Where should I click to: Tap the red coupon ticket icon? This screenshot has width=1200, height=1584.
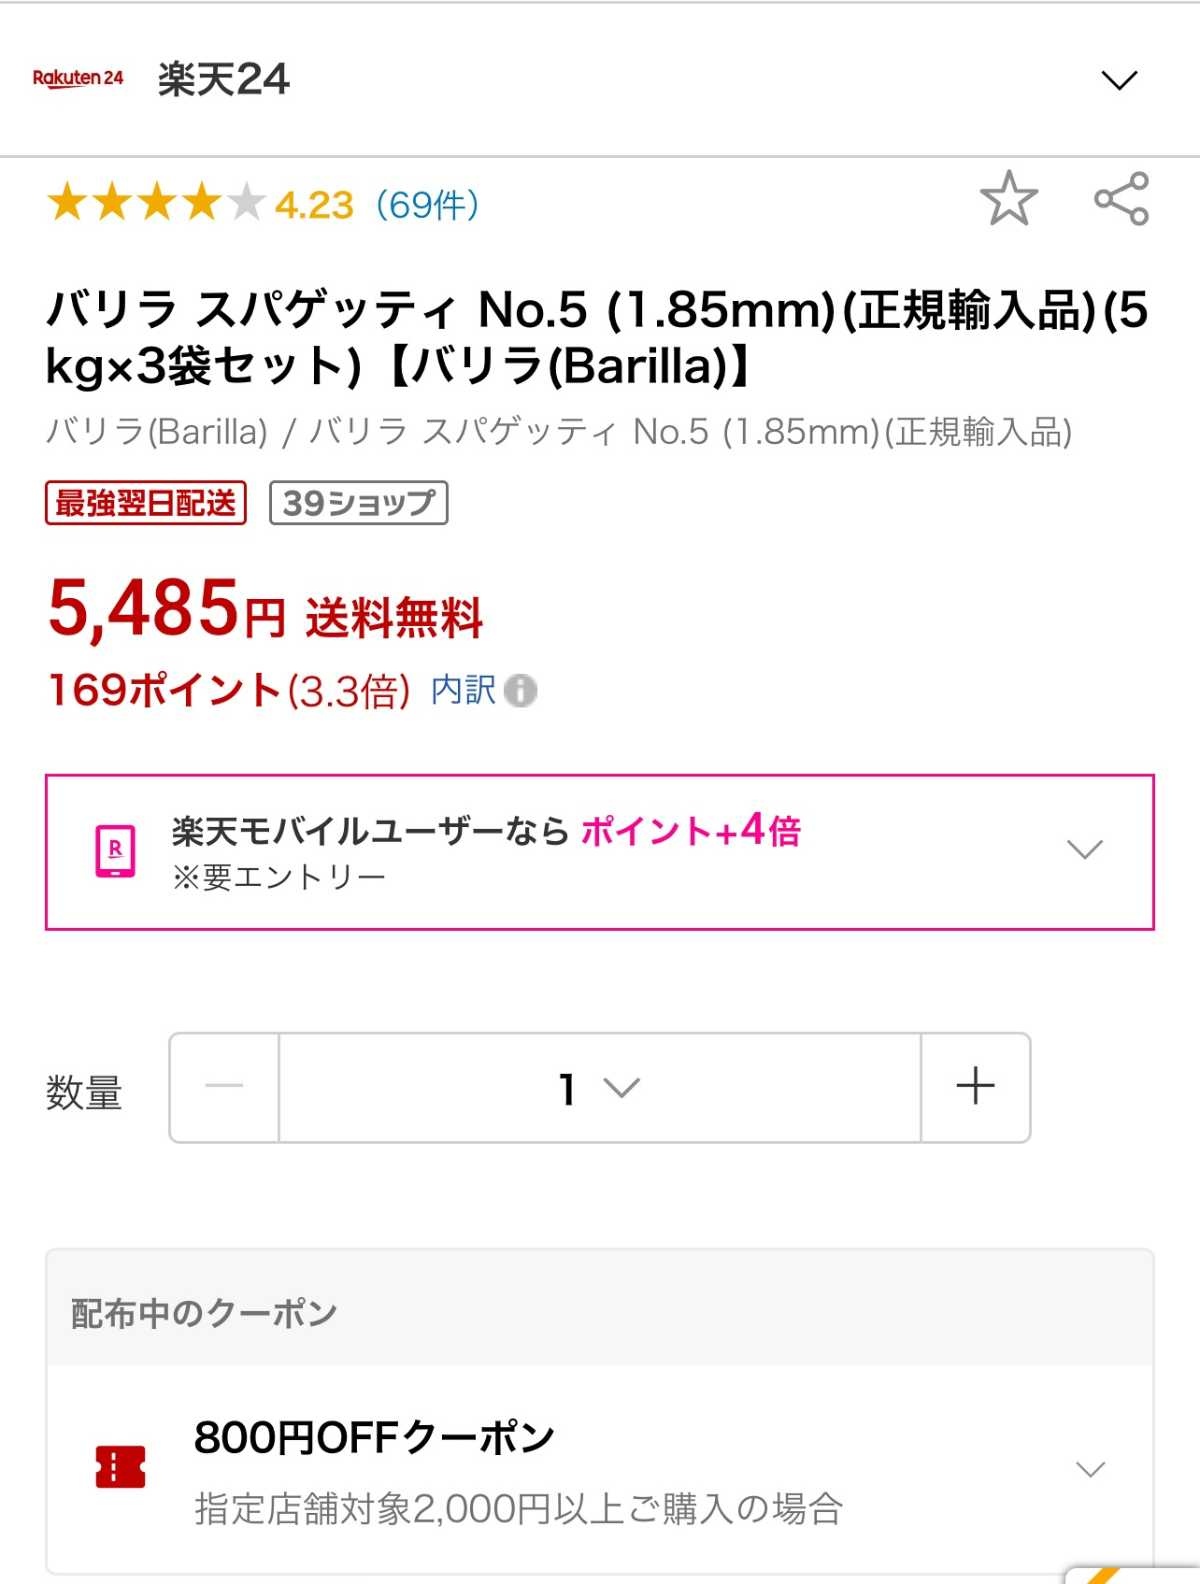[120, 1467]
